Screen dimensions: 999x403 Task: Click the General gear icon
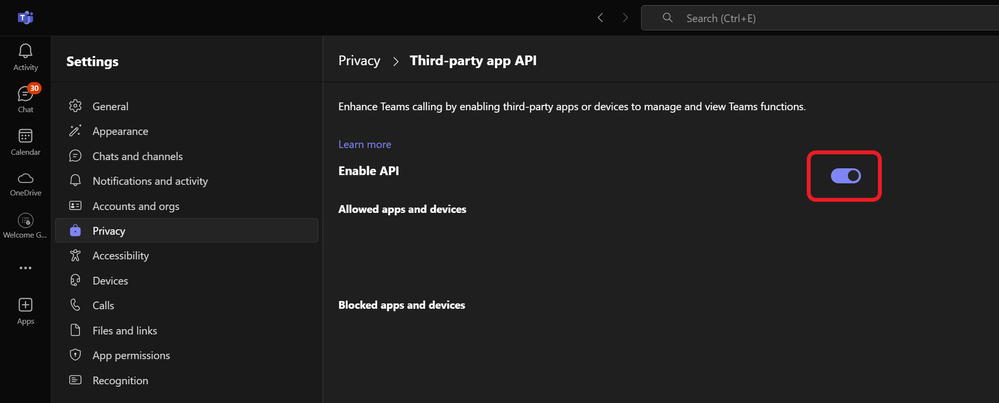75,106
